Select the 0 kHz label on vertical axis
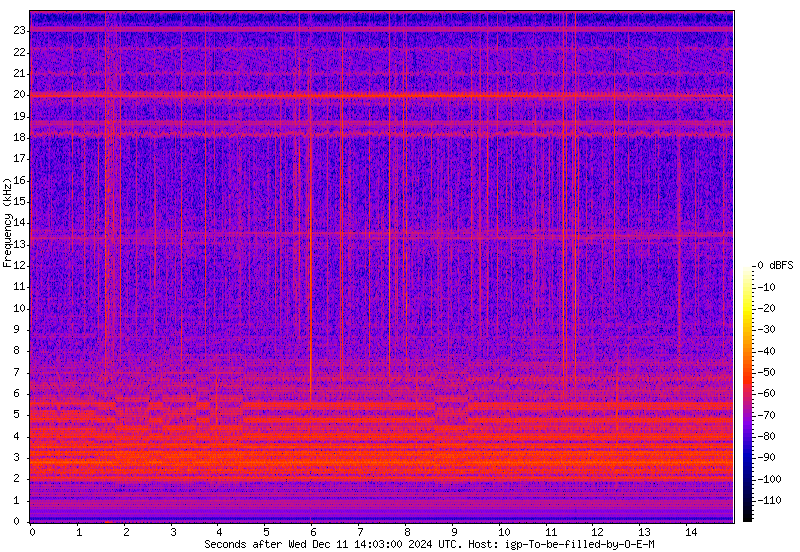This screenshot has width=800, height=552. [x=20, y=521]
